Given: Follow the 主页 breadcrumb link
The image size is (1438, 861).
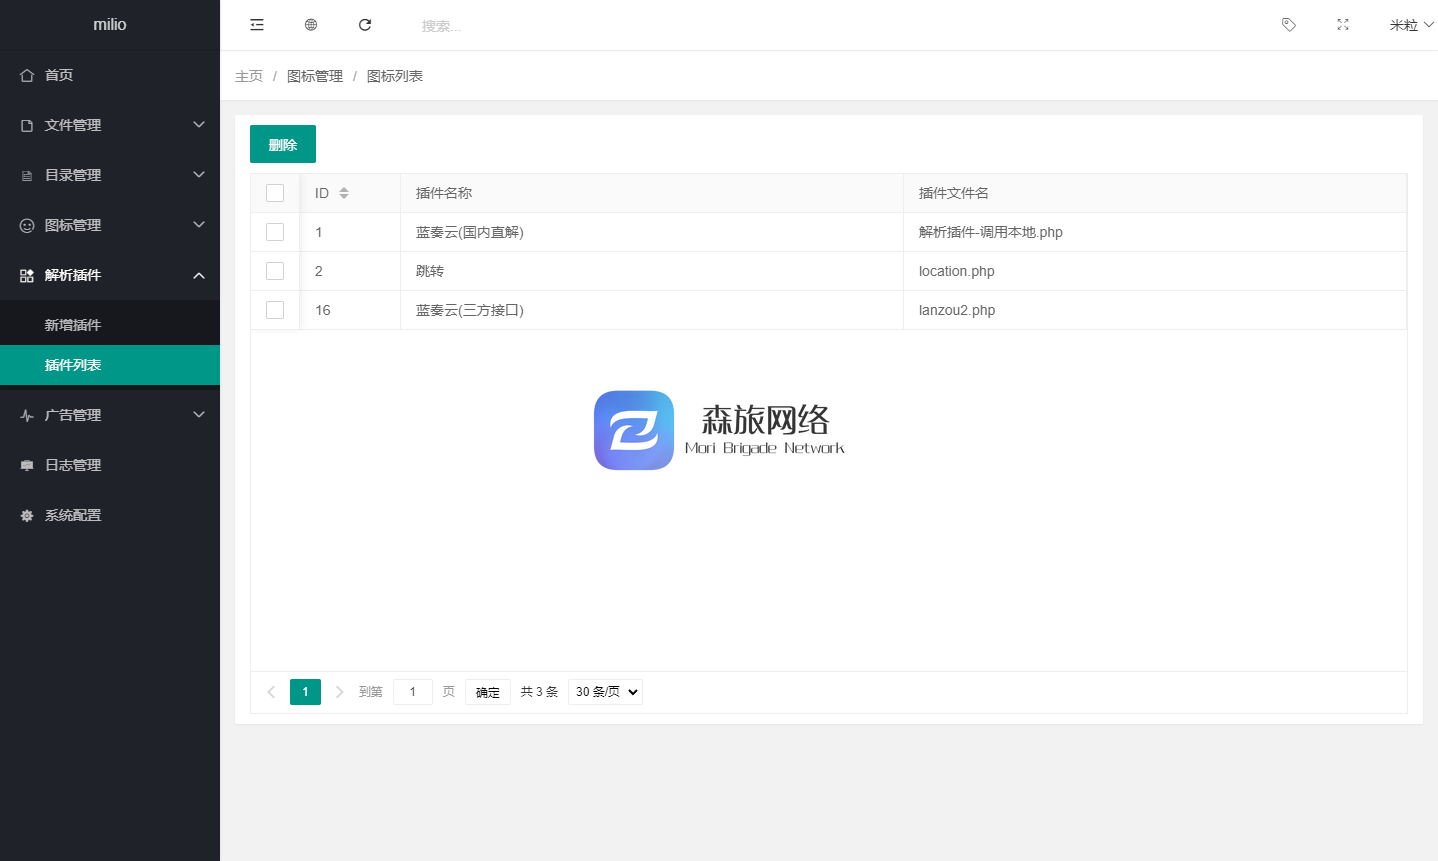Looking at the screenshot, I should coord(249,76).
